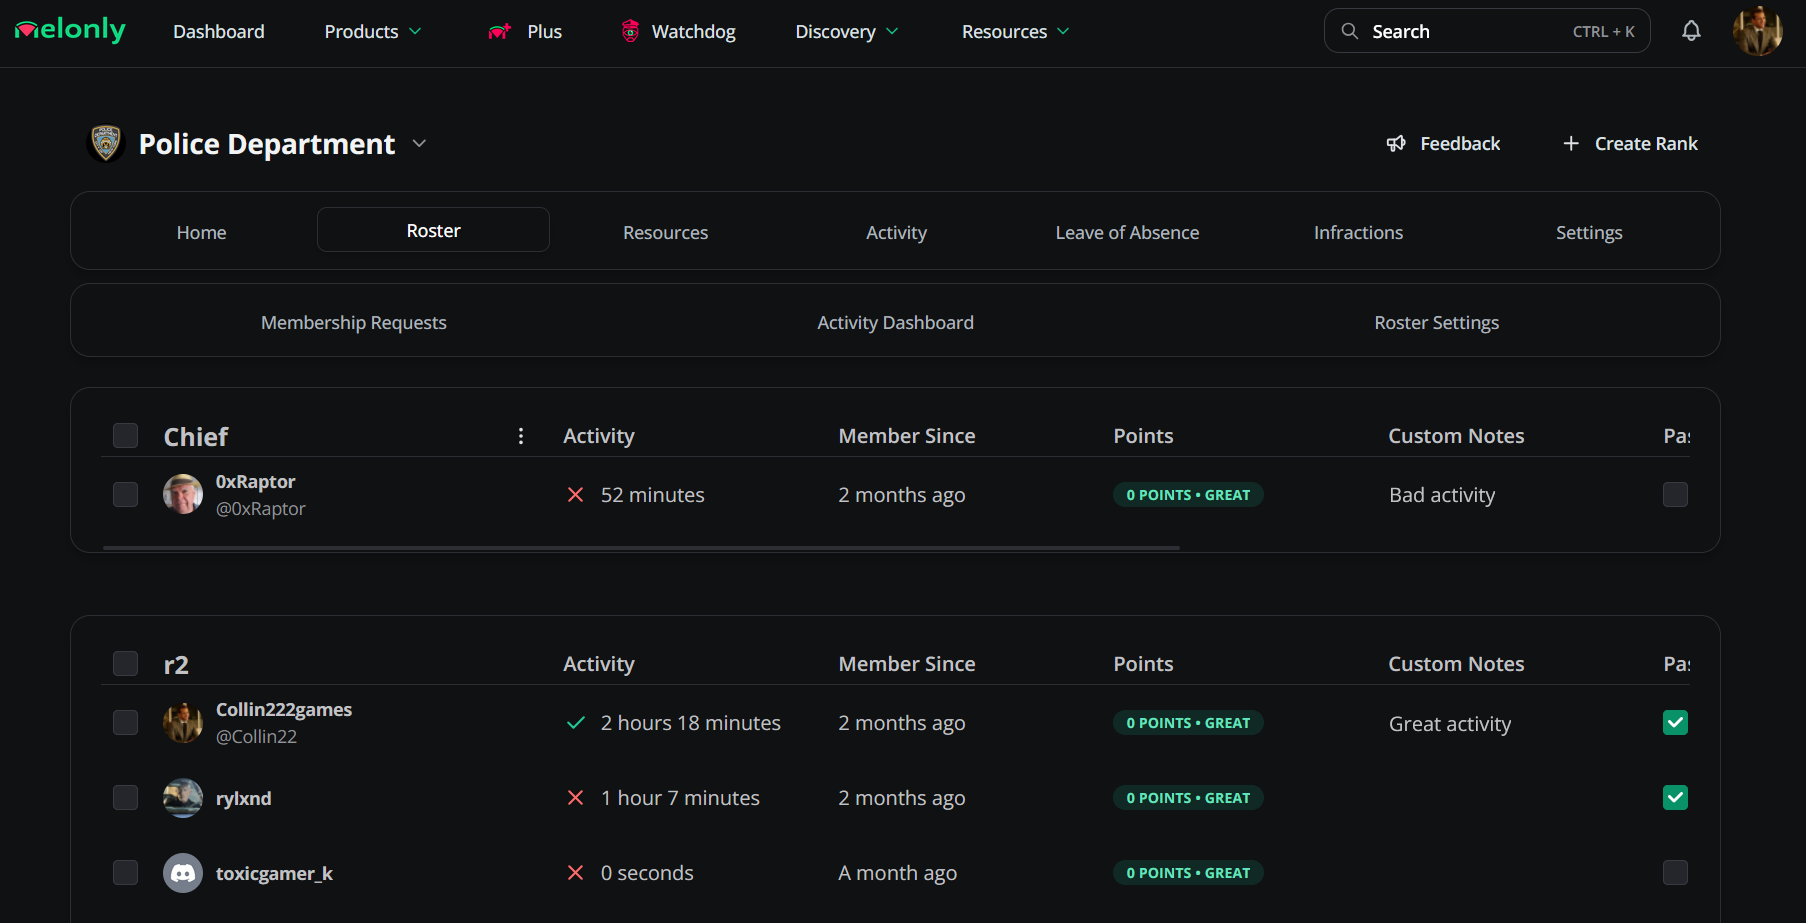Open the Feedback button
Image resolution: width=1806 pixels, height=923 pixels.
1443,144
